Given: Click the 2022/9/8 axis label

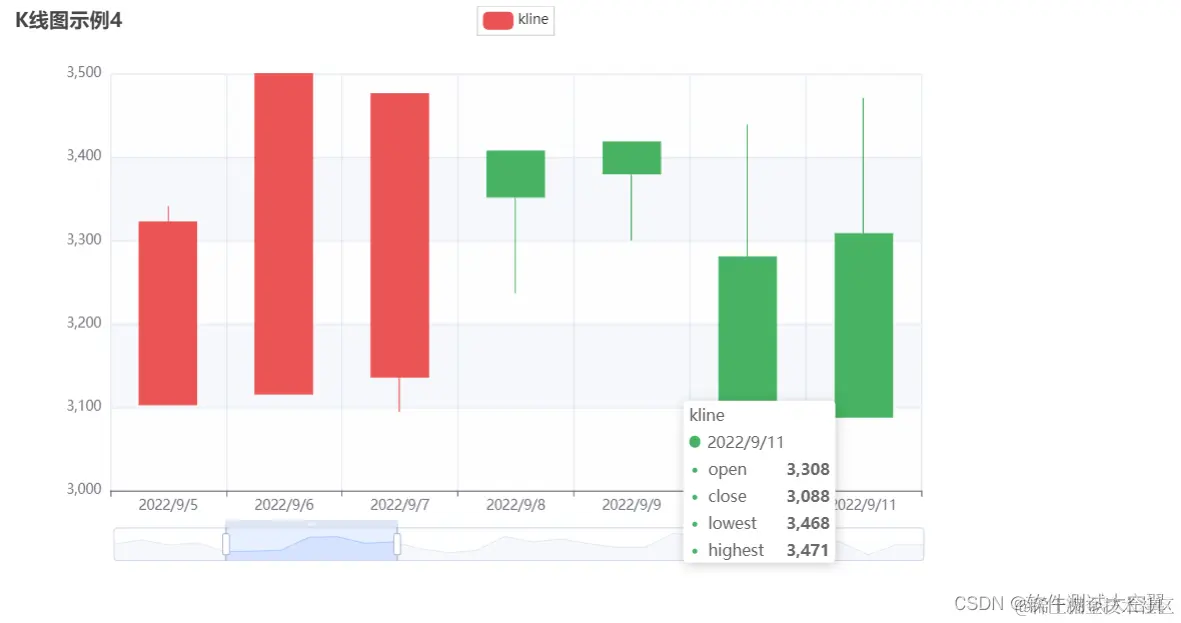Looking at the screenshot, I should (x=516, y=505).
